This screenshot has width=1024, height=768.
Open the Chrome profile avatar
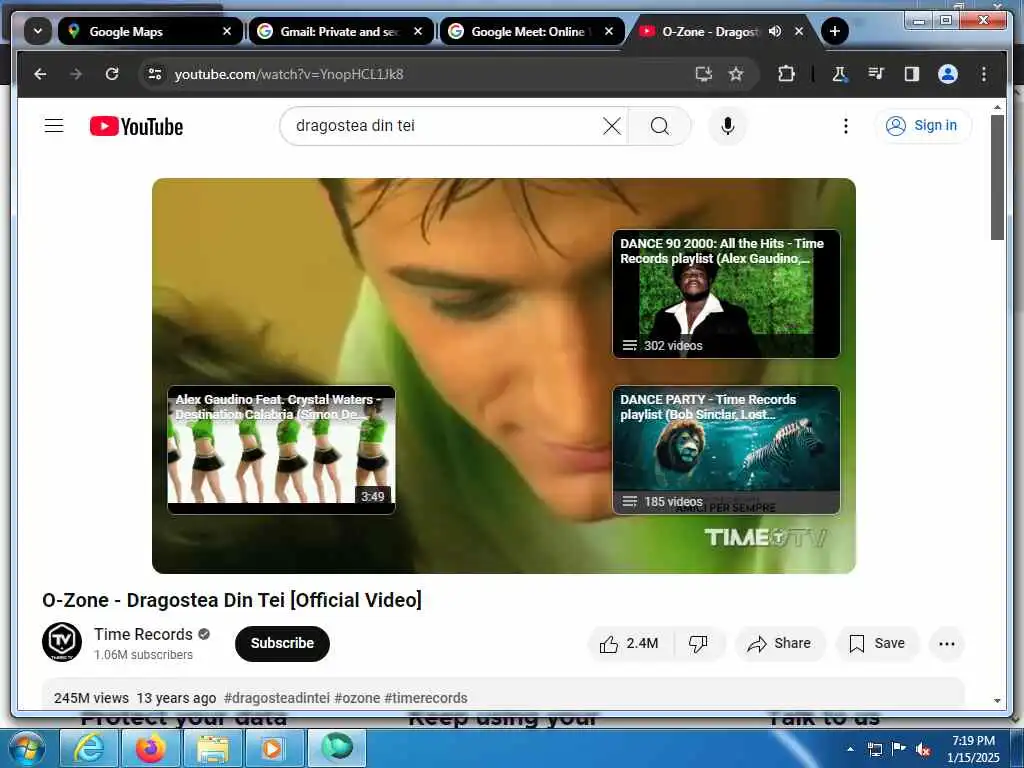[x=948, y=74]
